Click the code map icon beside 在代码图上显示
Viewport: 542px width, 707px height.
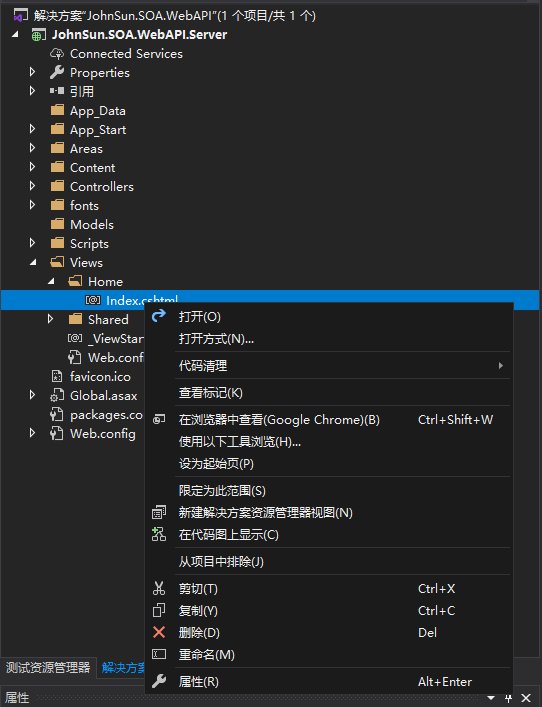point(159,534)
